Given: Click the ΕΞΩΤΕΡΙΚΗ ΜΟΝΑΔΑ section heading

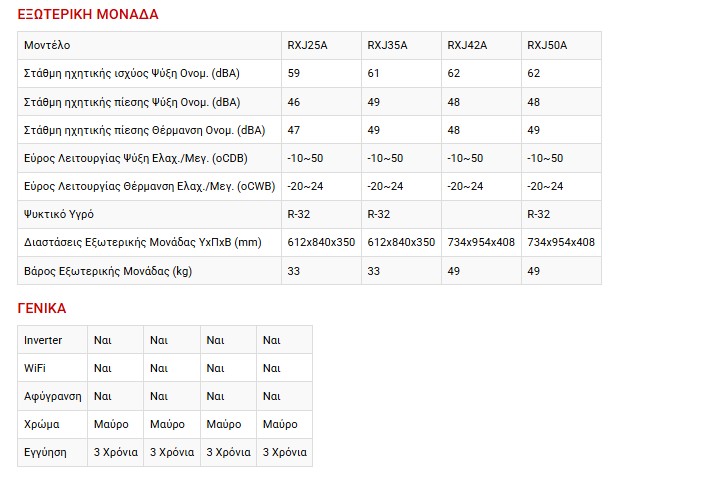Looking at the screenshot, I should pyautogui.click(x=88, y=15).
